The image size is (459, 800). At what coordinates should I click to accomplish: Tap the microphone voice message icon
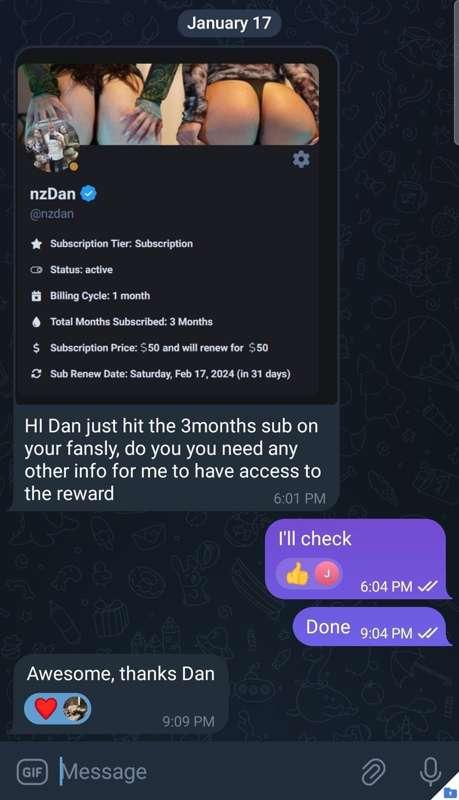click(430, 771)
